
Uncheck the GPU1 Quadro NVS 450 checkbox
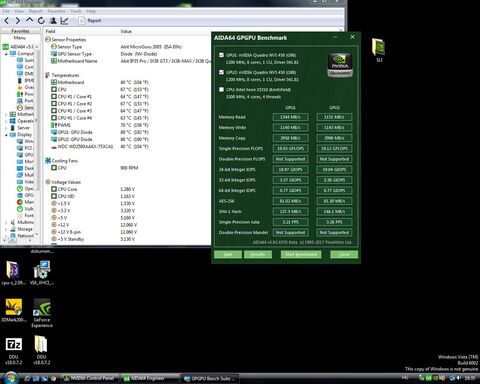221,55
